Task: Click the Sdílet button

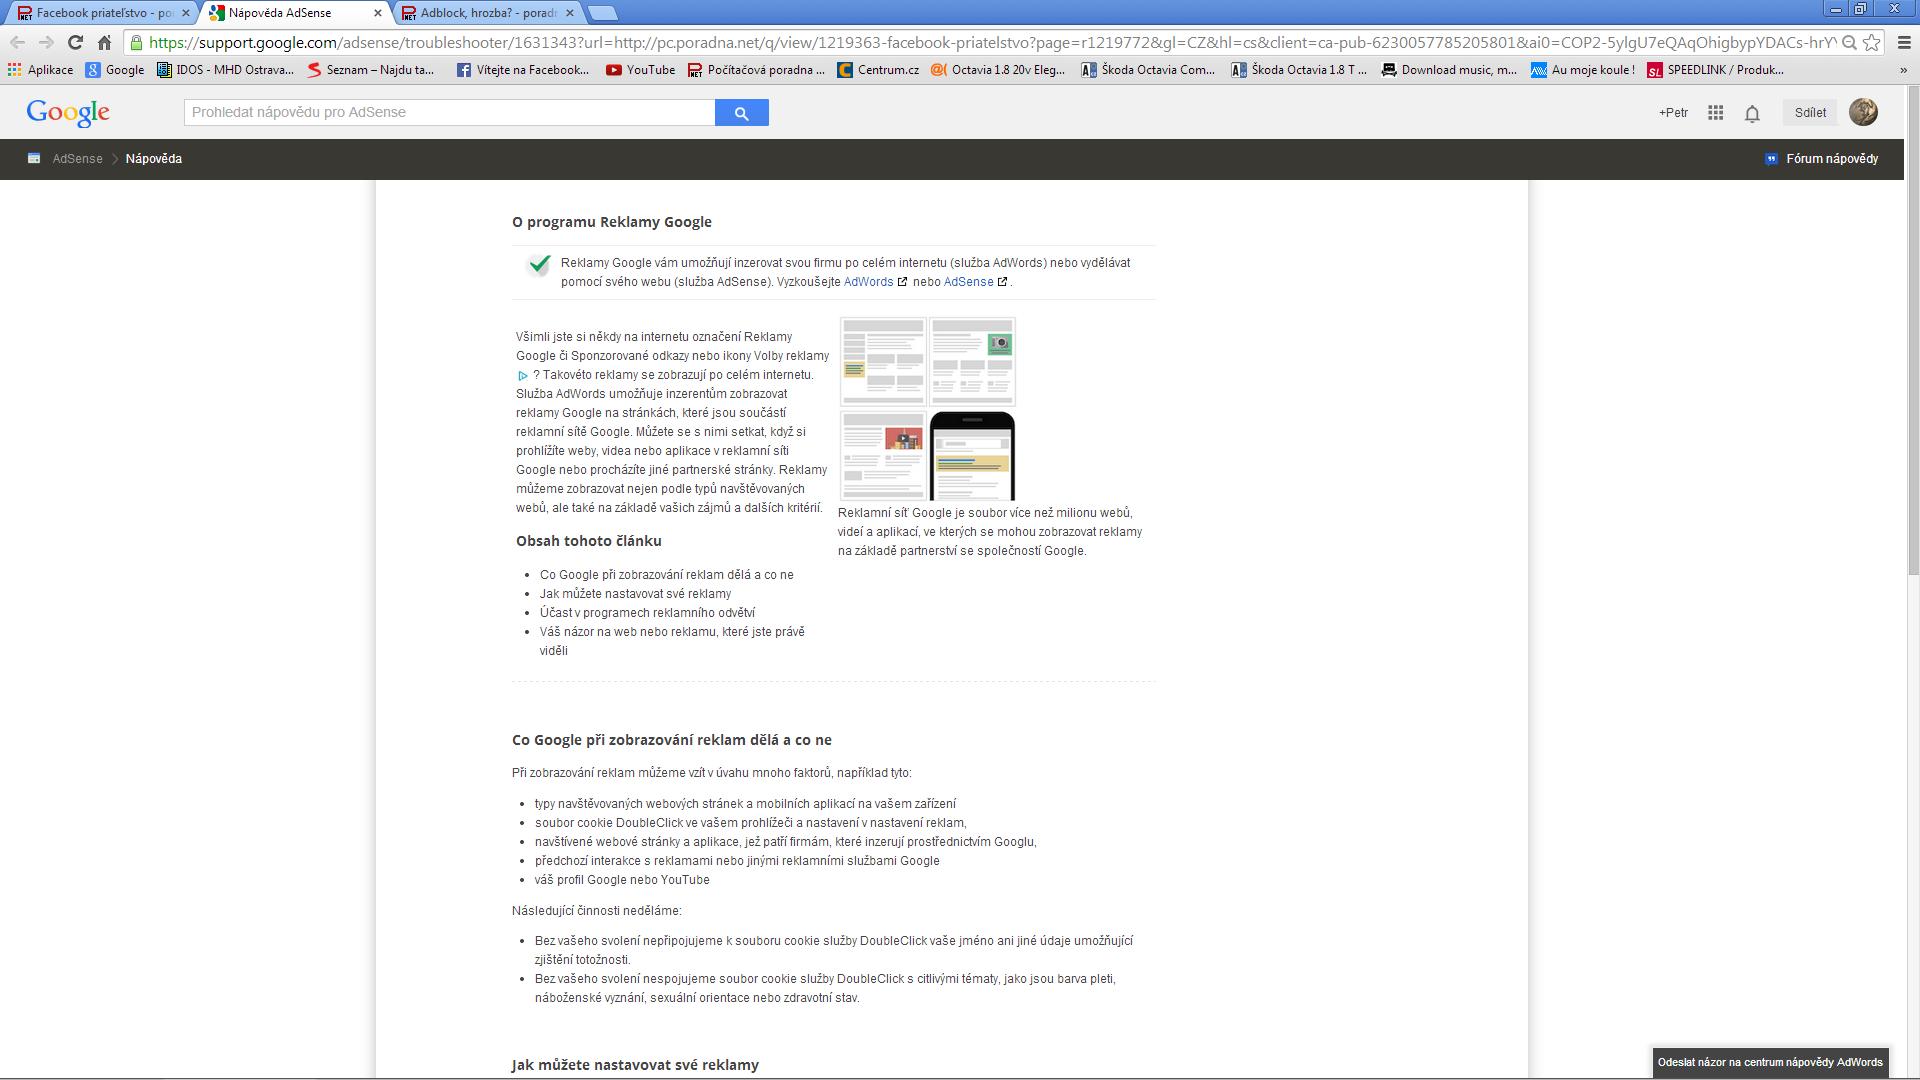Action: [x=1810, y=113]
